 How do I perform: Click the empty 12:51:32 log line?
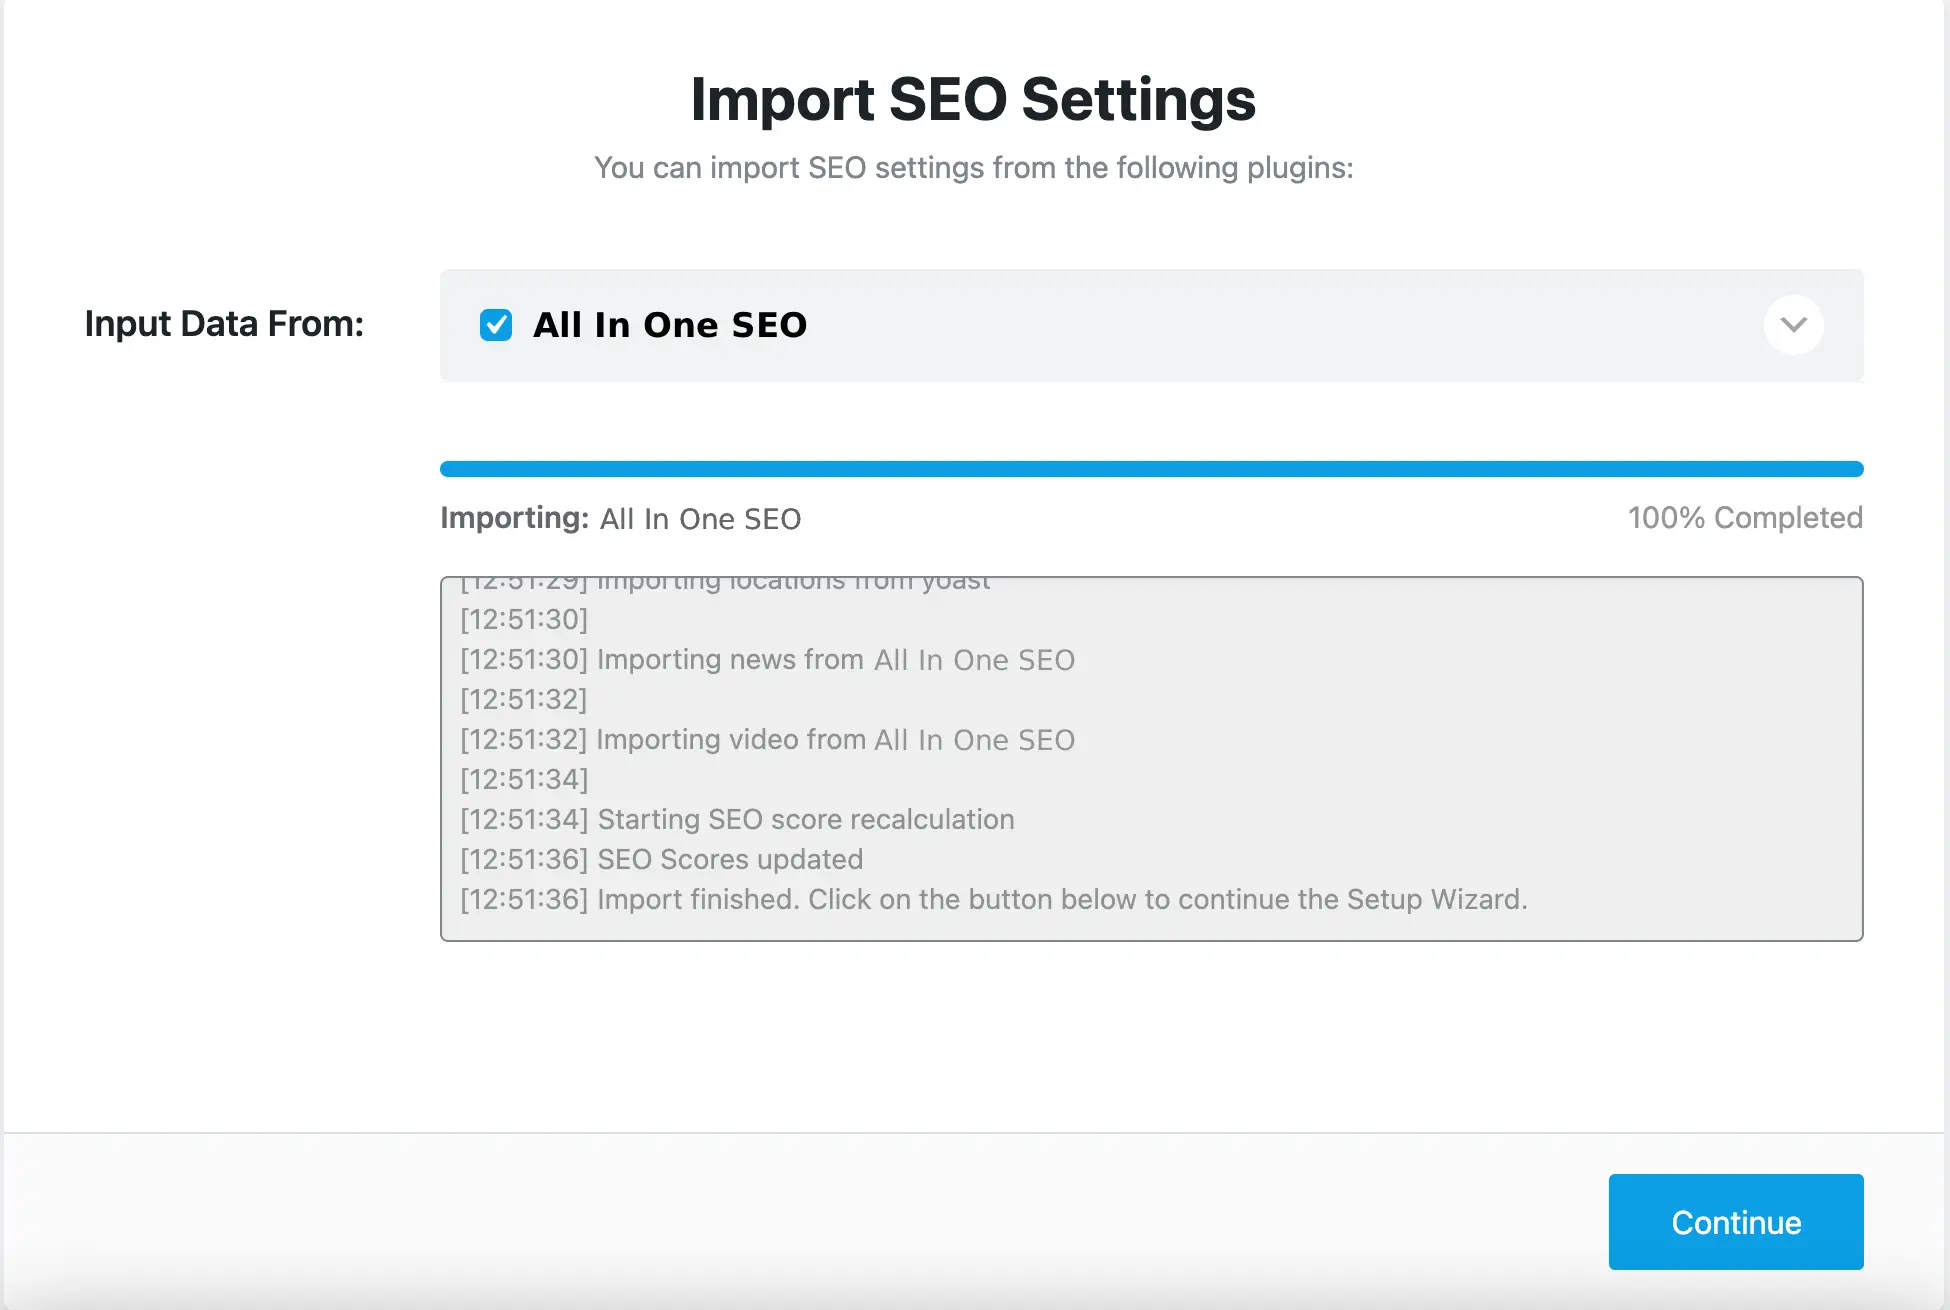point(524,699)
